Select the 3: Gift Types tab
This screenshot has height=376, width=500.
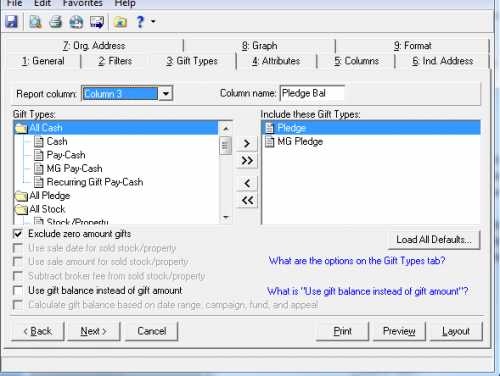(x=192, y=61)
